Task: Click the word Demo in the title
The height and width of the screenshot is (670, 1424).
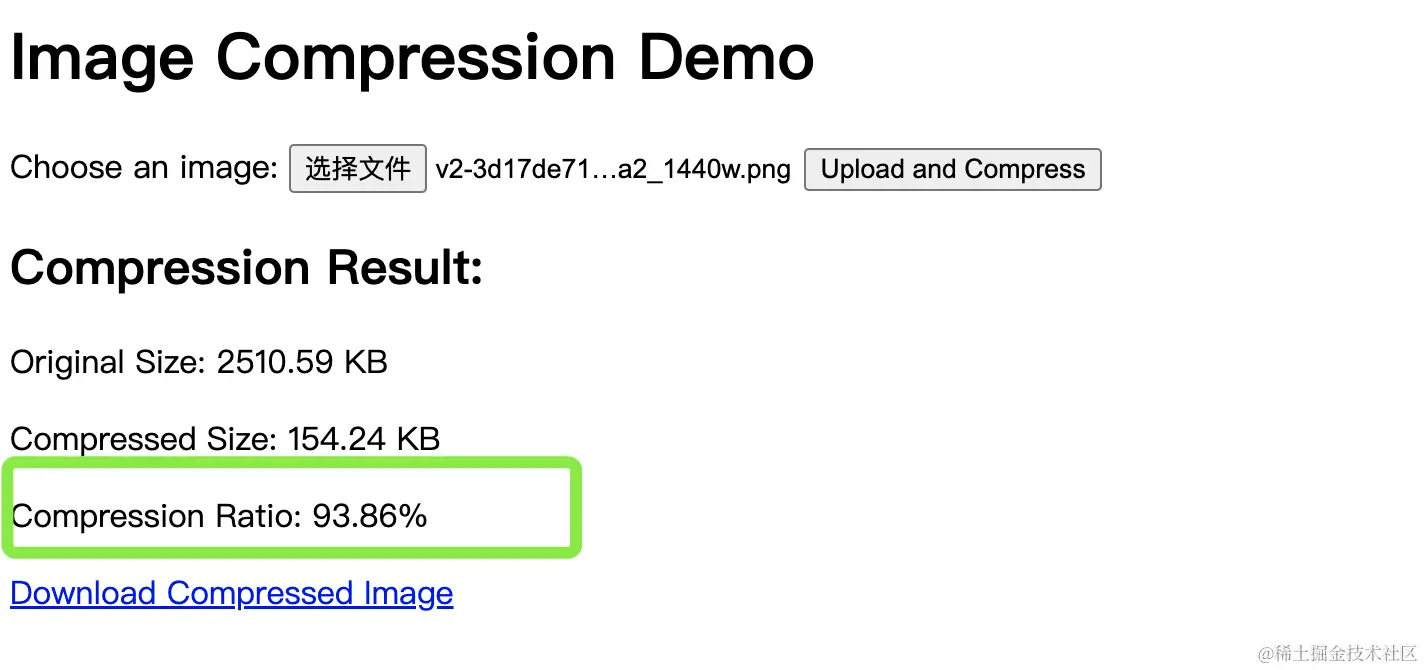Action: pyautogui.click(x=726, y=58)
